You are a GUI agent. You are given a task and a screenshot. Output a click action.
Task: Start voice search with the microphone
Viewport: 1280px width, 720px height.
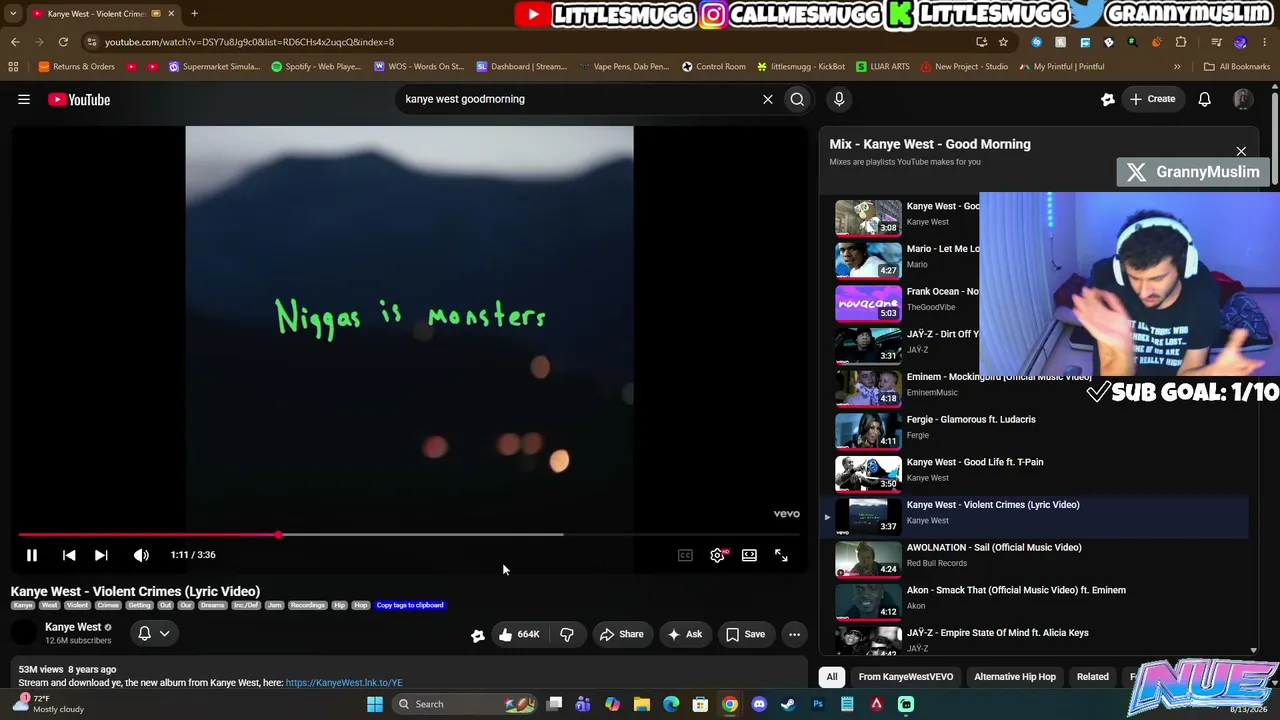(x=839, y=99)
